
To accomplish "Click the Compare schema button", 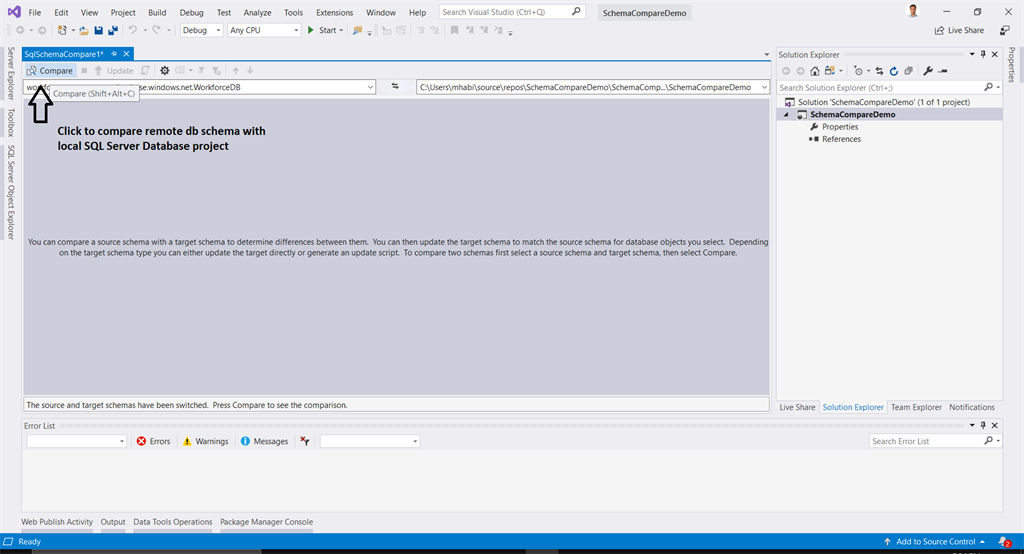I will tap(50, 71).
